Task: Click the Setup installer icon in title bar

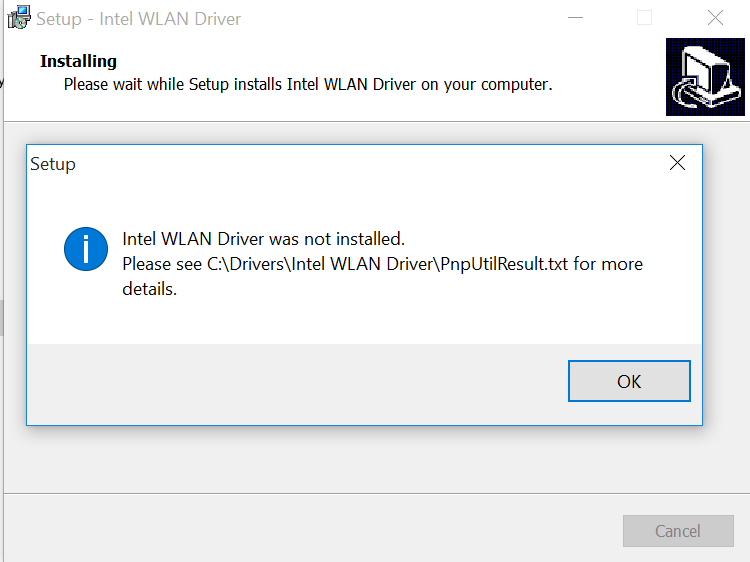Action: pos(19,18)
